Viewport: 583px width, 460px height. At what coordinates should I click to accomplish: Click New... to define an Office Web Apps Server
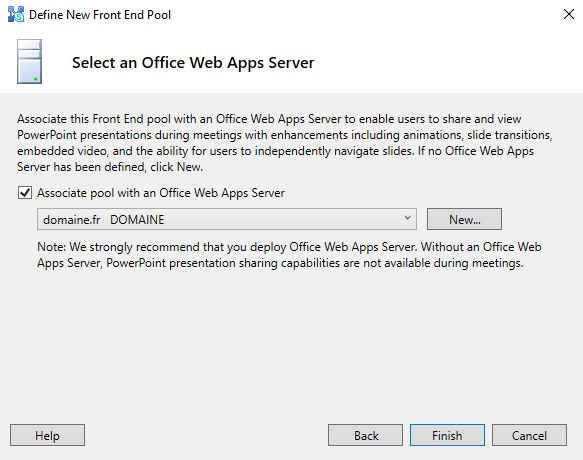tap(464, 219)
